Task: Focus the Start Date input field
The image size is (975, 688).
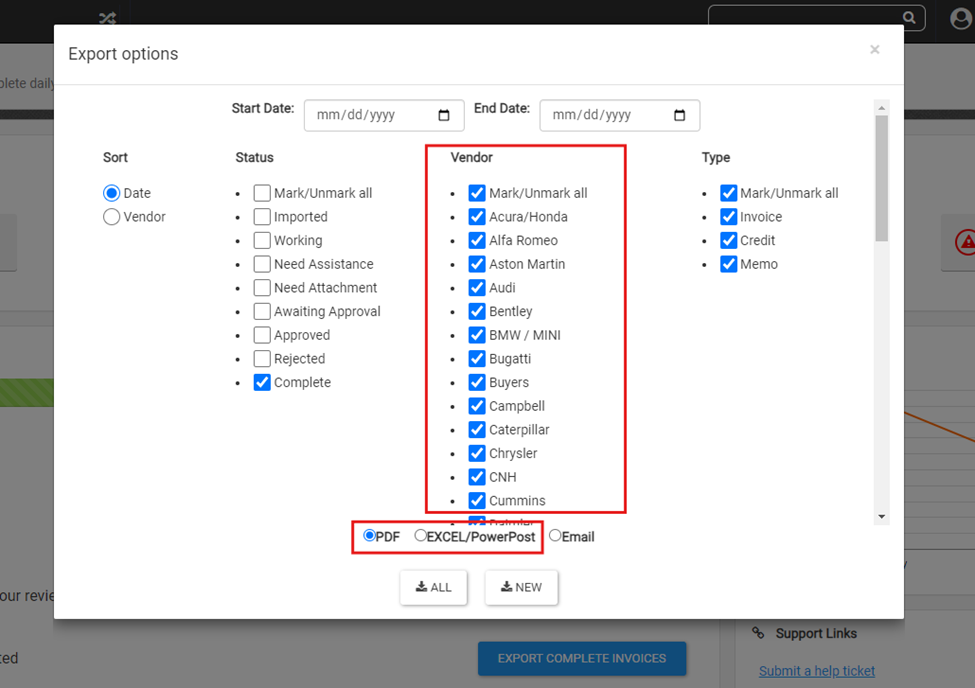Action: [x=384, y=115]
